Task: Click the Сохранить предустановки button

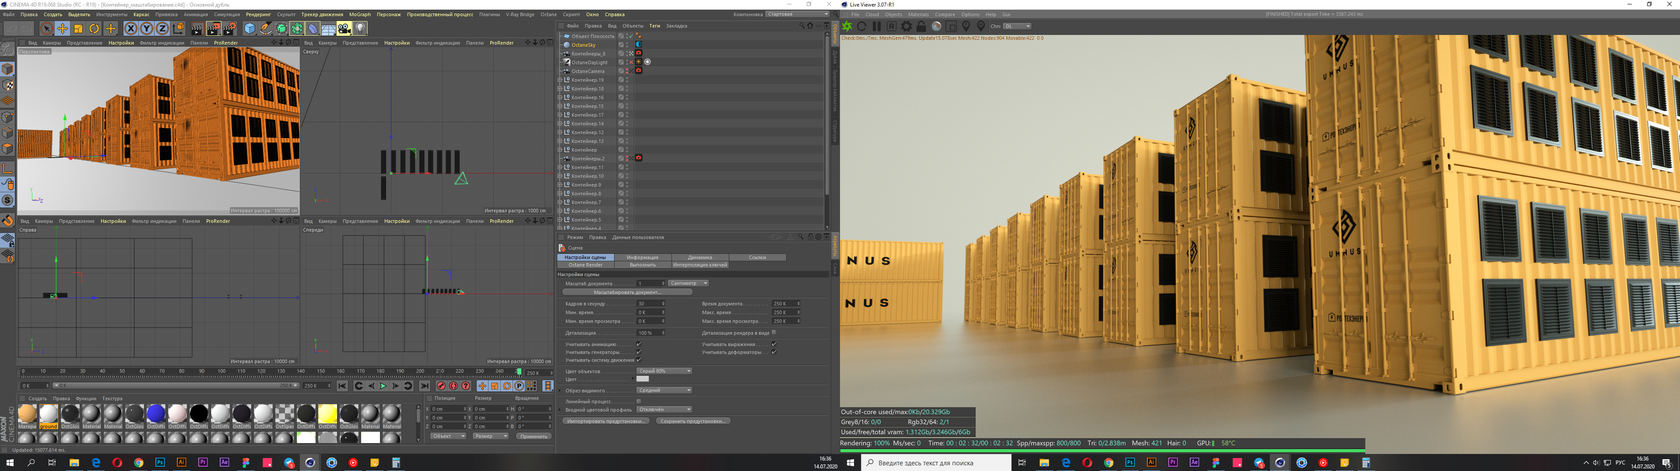Action: [x=692, y=421]
